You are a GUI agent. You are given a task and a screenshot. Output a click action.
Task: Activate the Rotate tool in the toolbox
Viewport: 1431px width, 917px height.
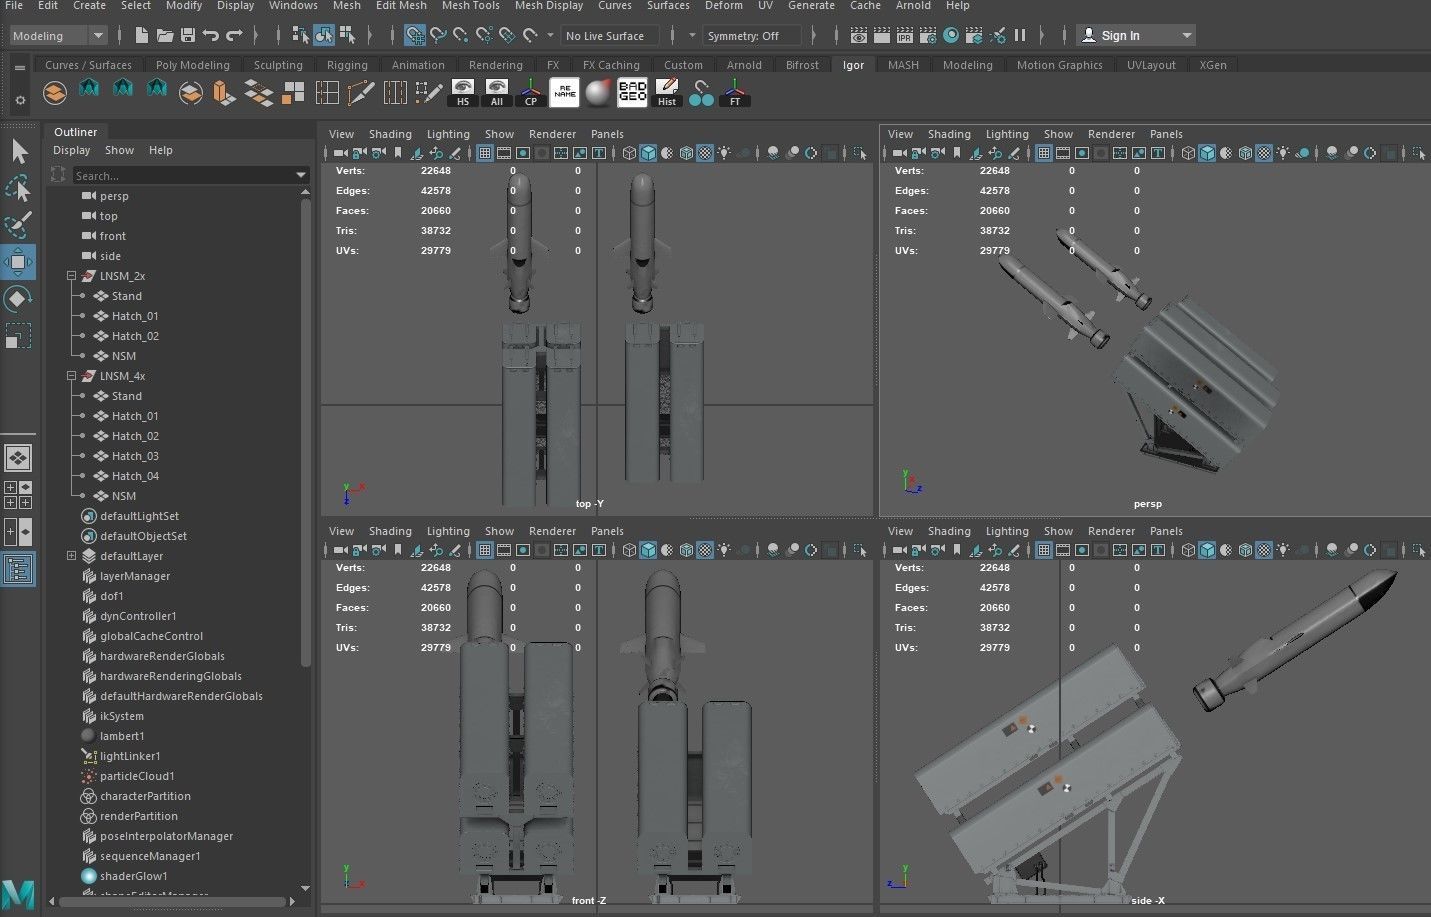point(18,299)
